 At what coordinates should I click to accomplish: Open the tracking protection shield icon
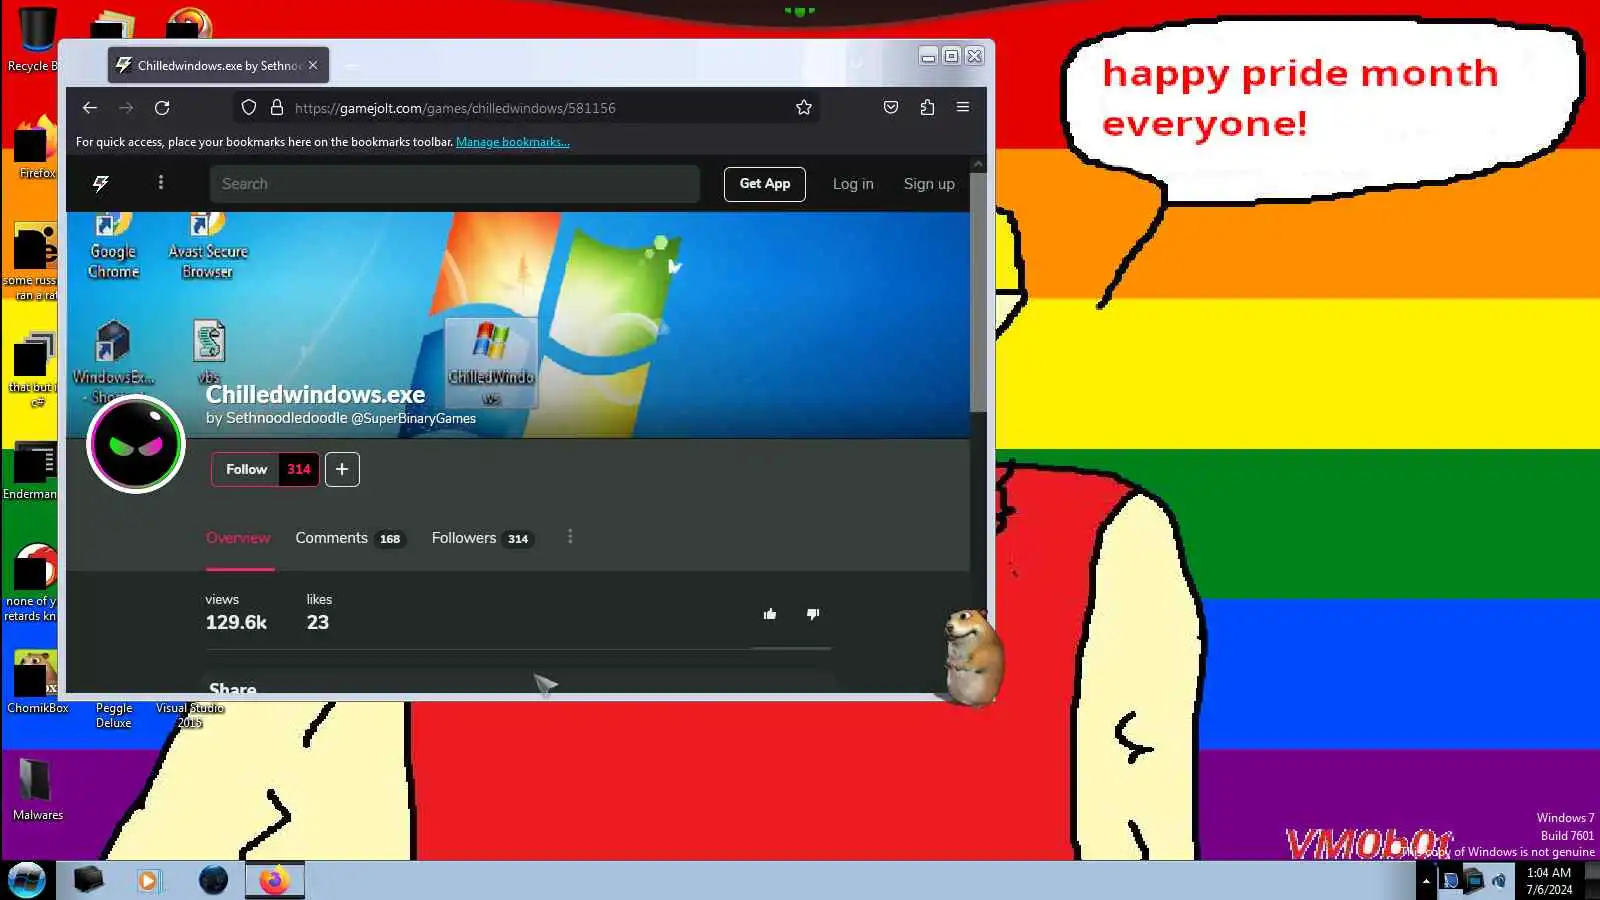tap(249, 108)
